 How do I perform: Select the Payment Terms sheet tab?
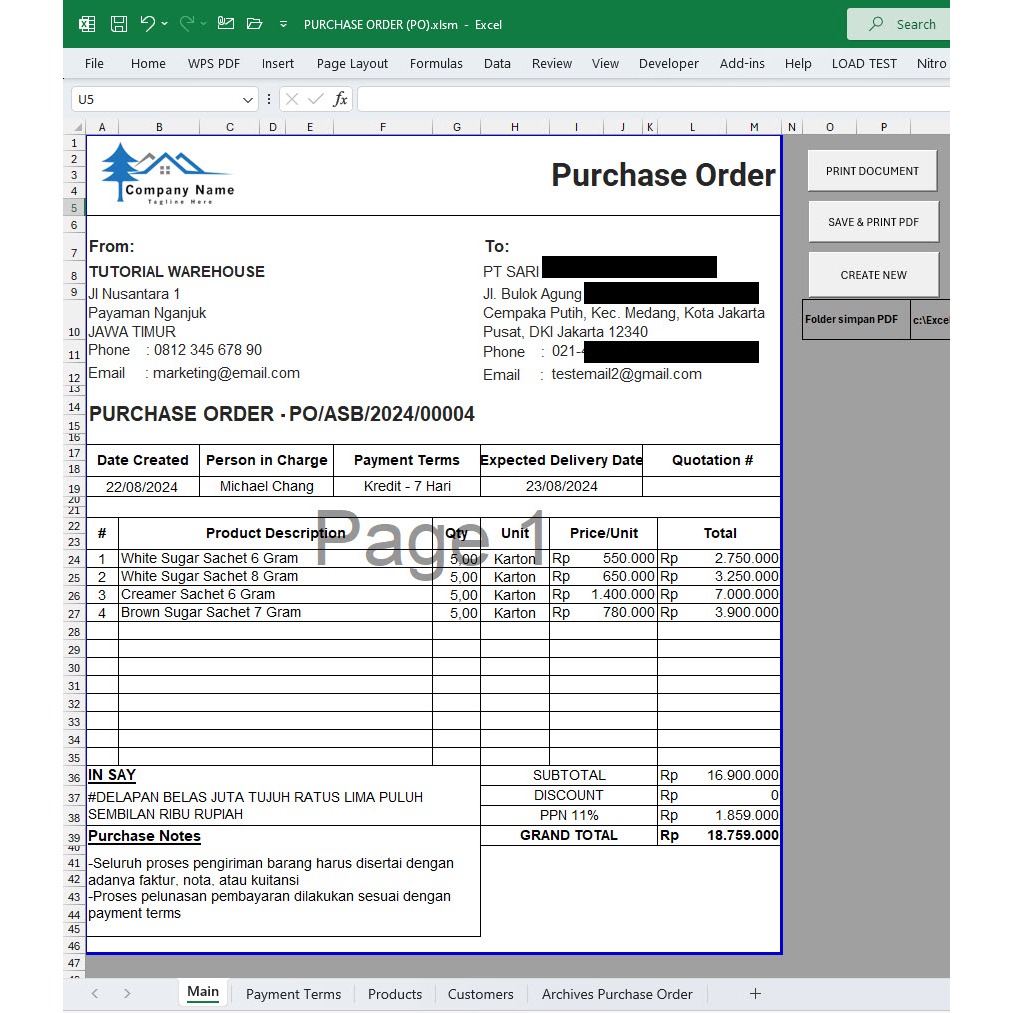pyautogui.click(x=293, y=994)
